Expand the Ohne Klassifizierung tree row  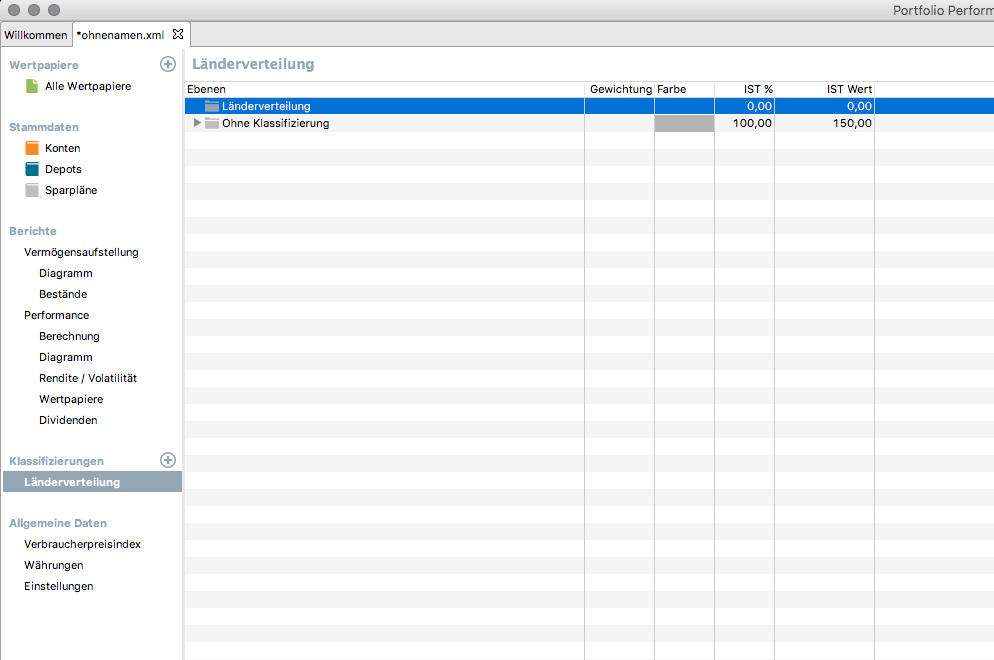tap(197, 123)
